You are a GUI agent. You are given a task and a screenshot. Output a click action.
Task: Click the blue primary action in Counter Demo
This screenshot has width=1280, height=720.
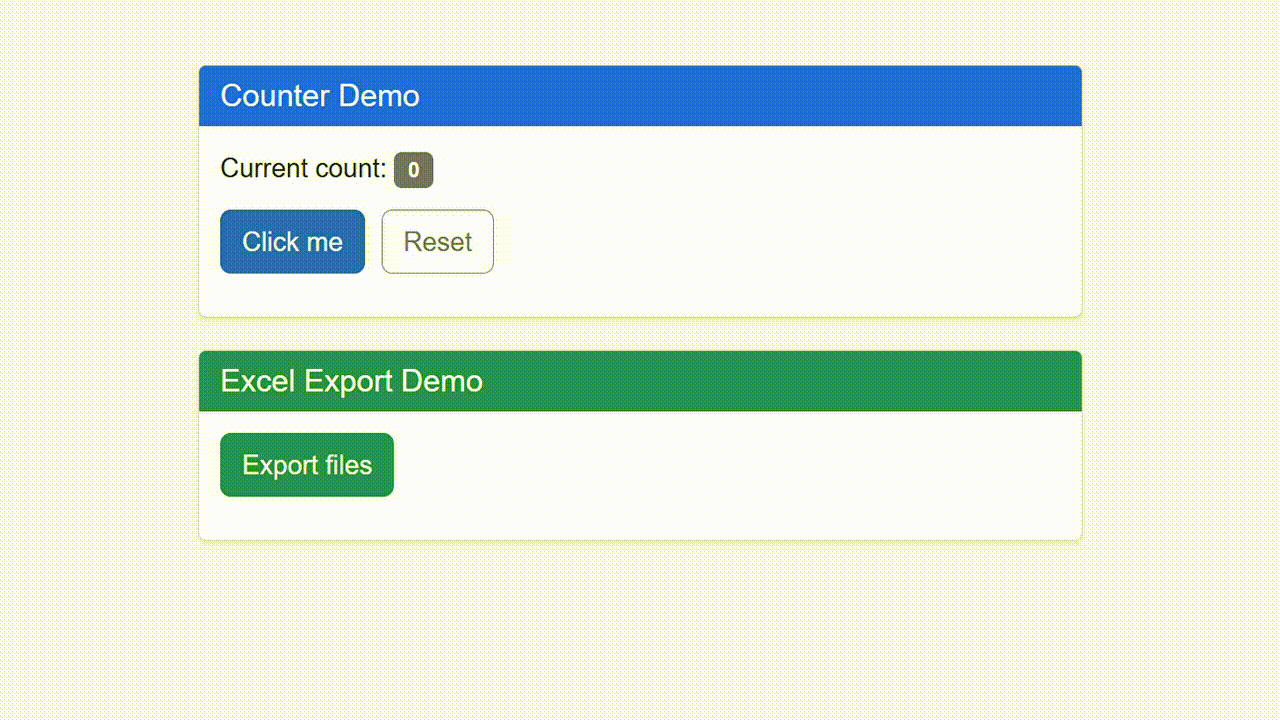coord(292,241)
